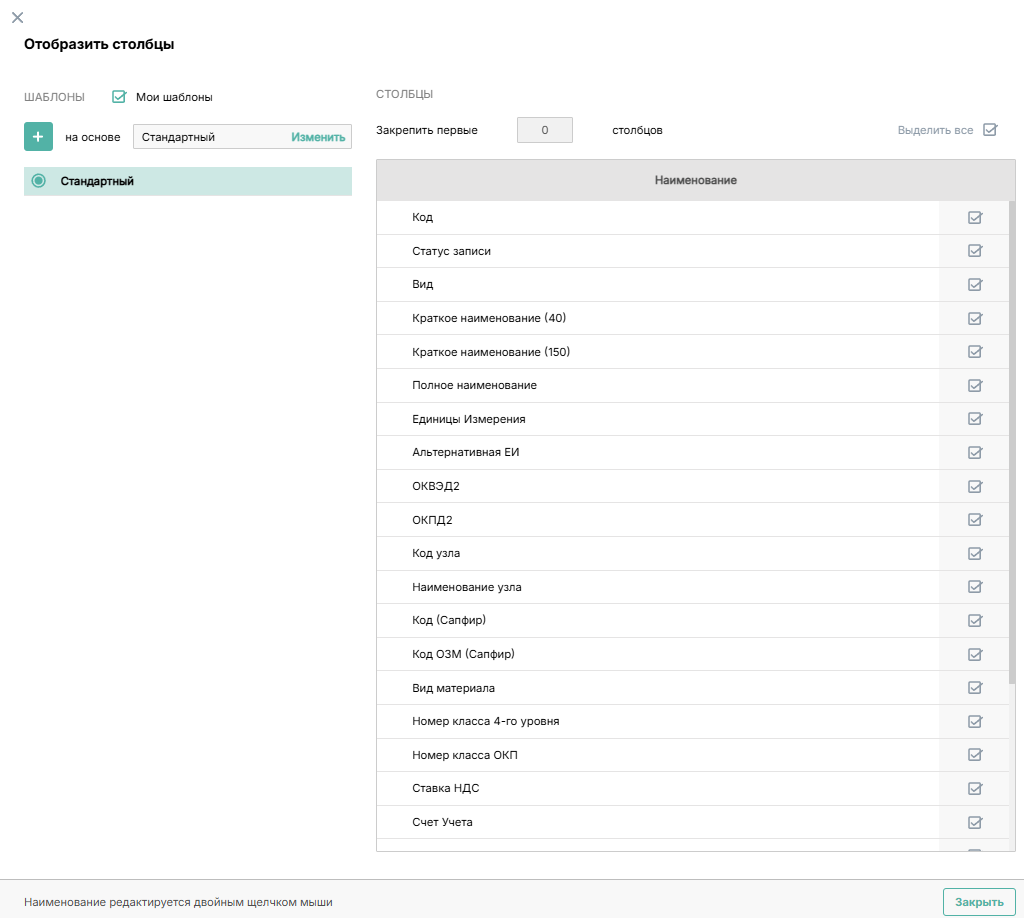
Task: Click the 'Наименование' column header
Action: (x=695, y=180)
